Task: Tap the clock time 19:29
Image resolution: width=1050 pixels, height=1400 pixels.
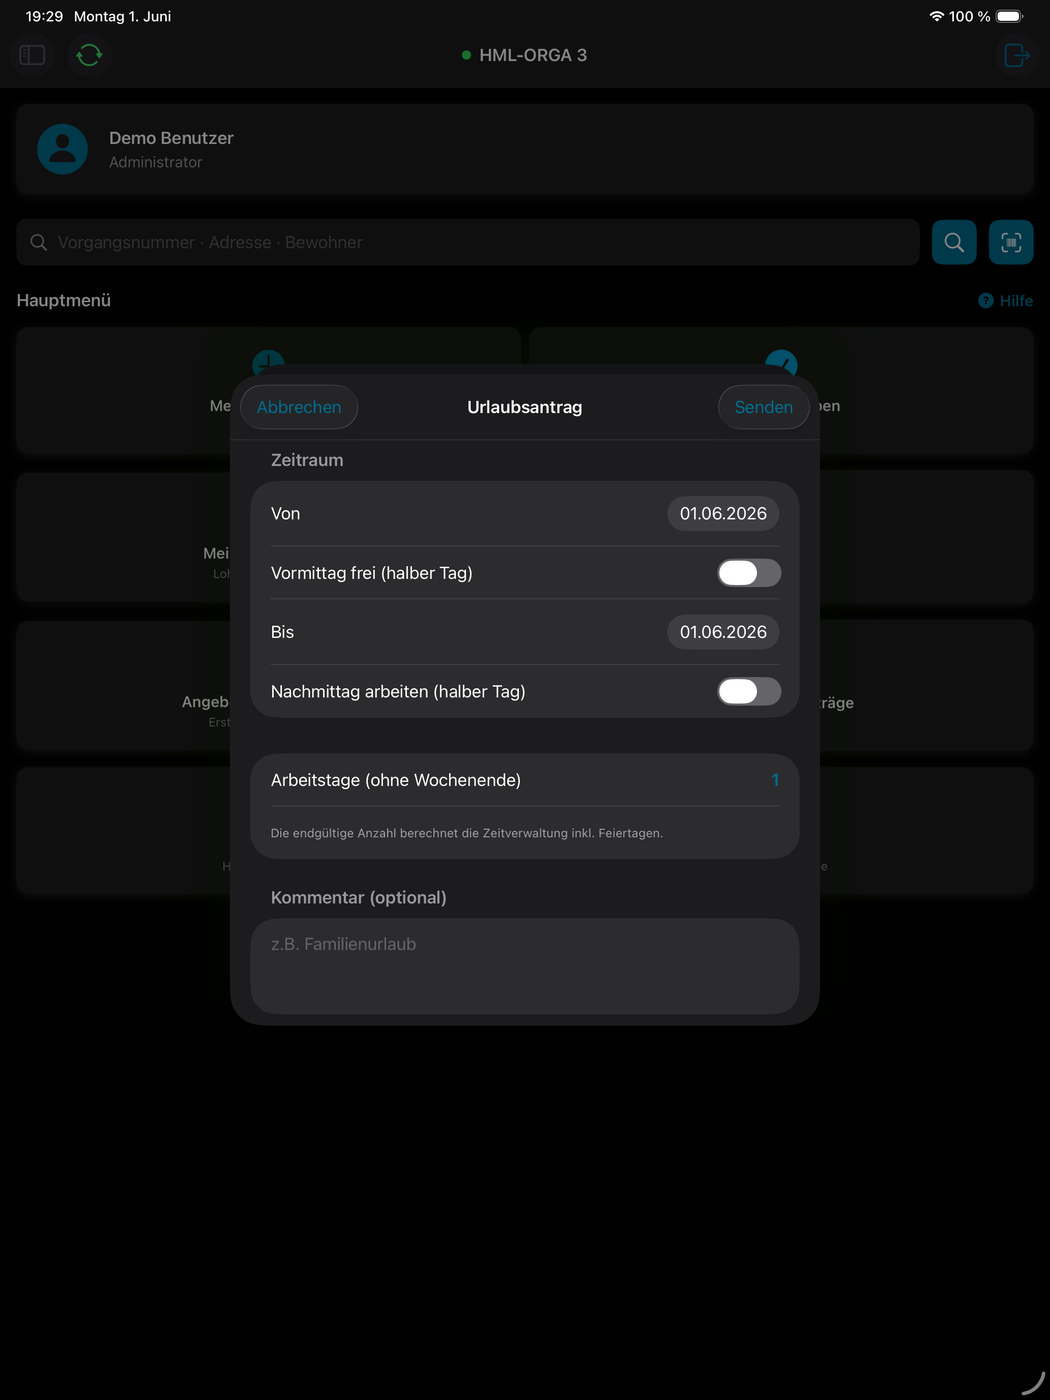Action: click(x=44, y=16)
